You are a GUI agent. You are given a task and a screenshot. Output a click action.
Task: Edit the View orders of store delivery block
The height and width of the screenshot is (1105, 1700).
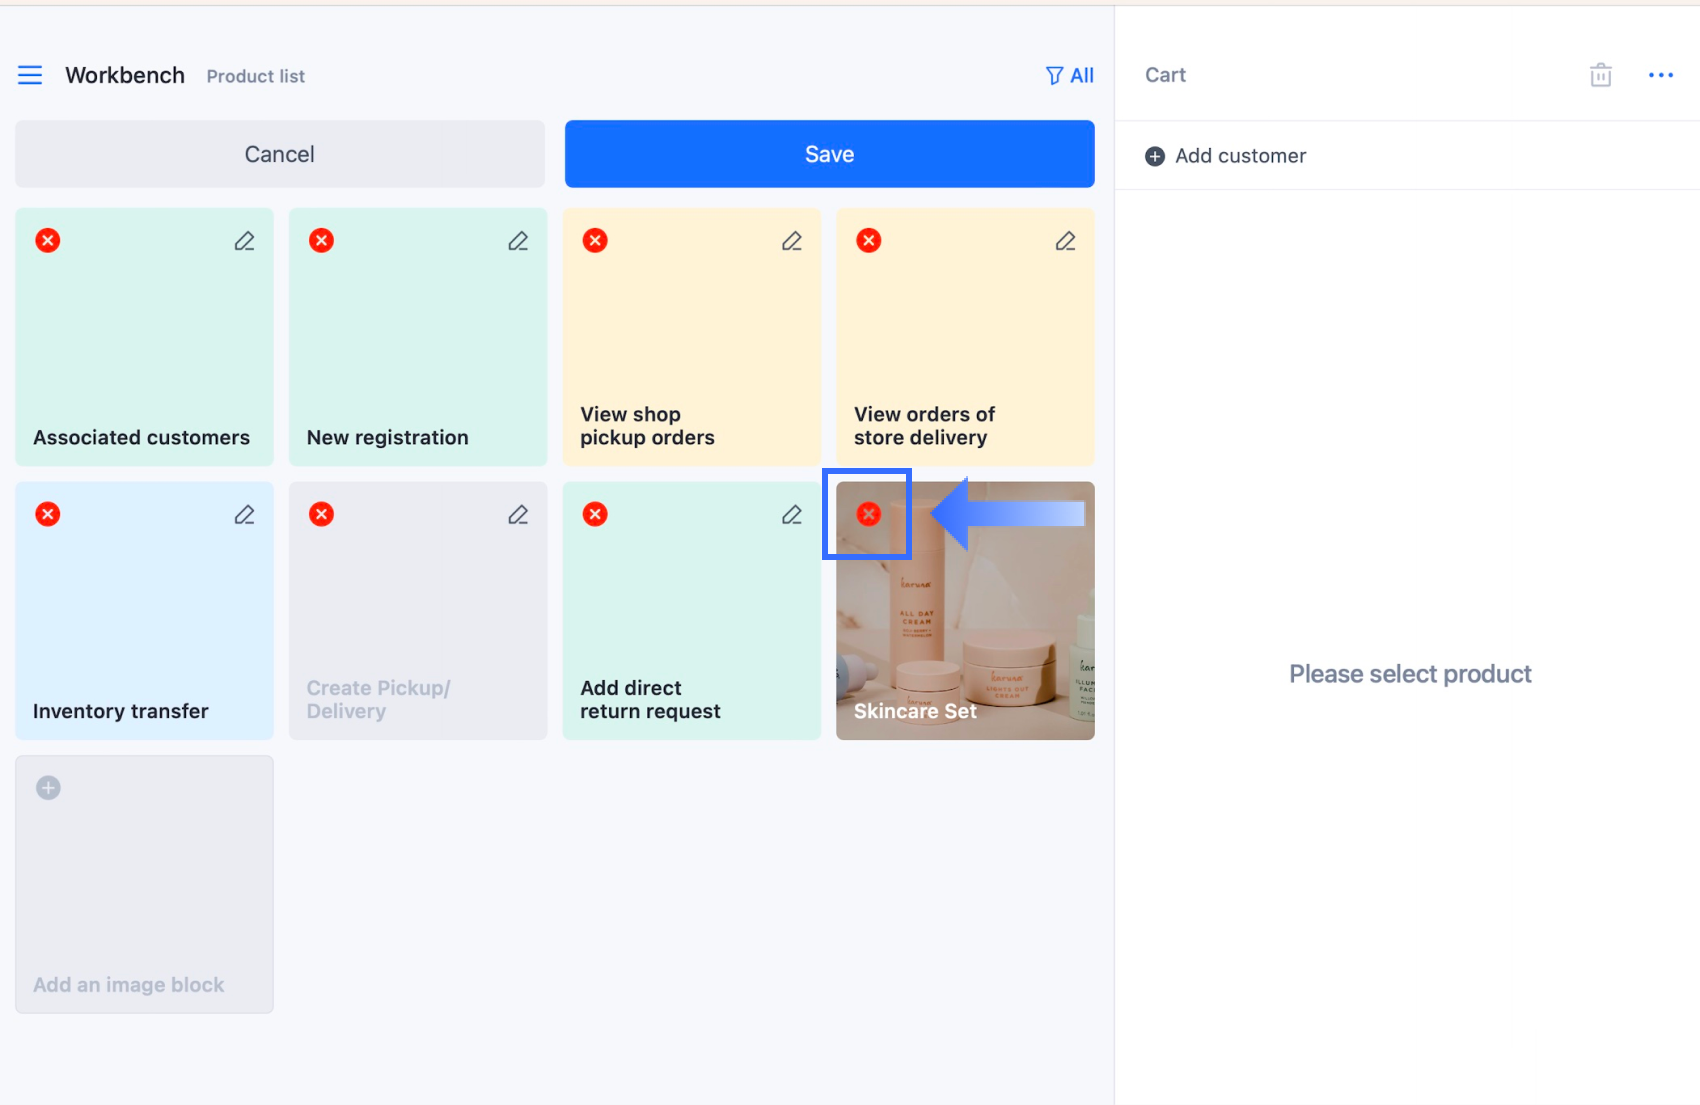click(1065, 241)
